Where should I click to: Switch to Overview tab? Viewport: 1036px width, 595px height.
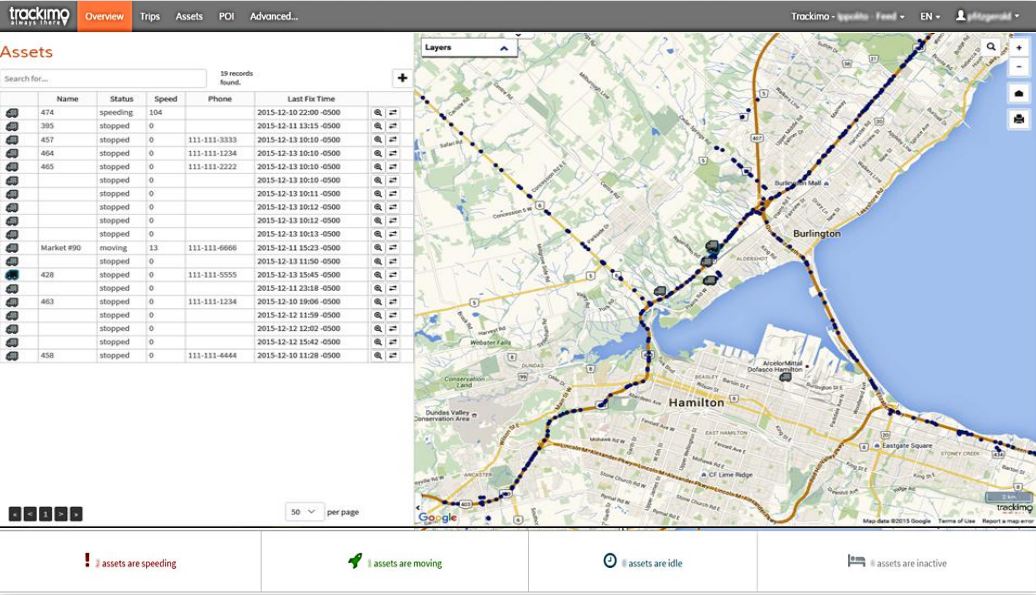(104, 16)
